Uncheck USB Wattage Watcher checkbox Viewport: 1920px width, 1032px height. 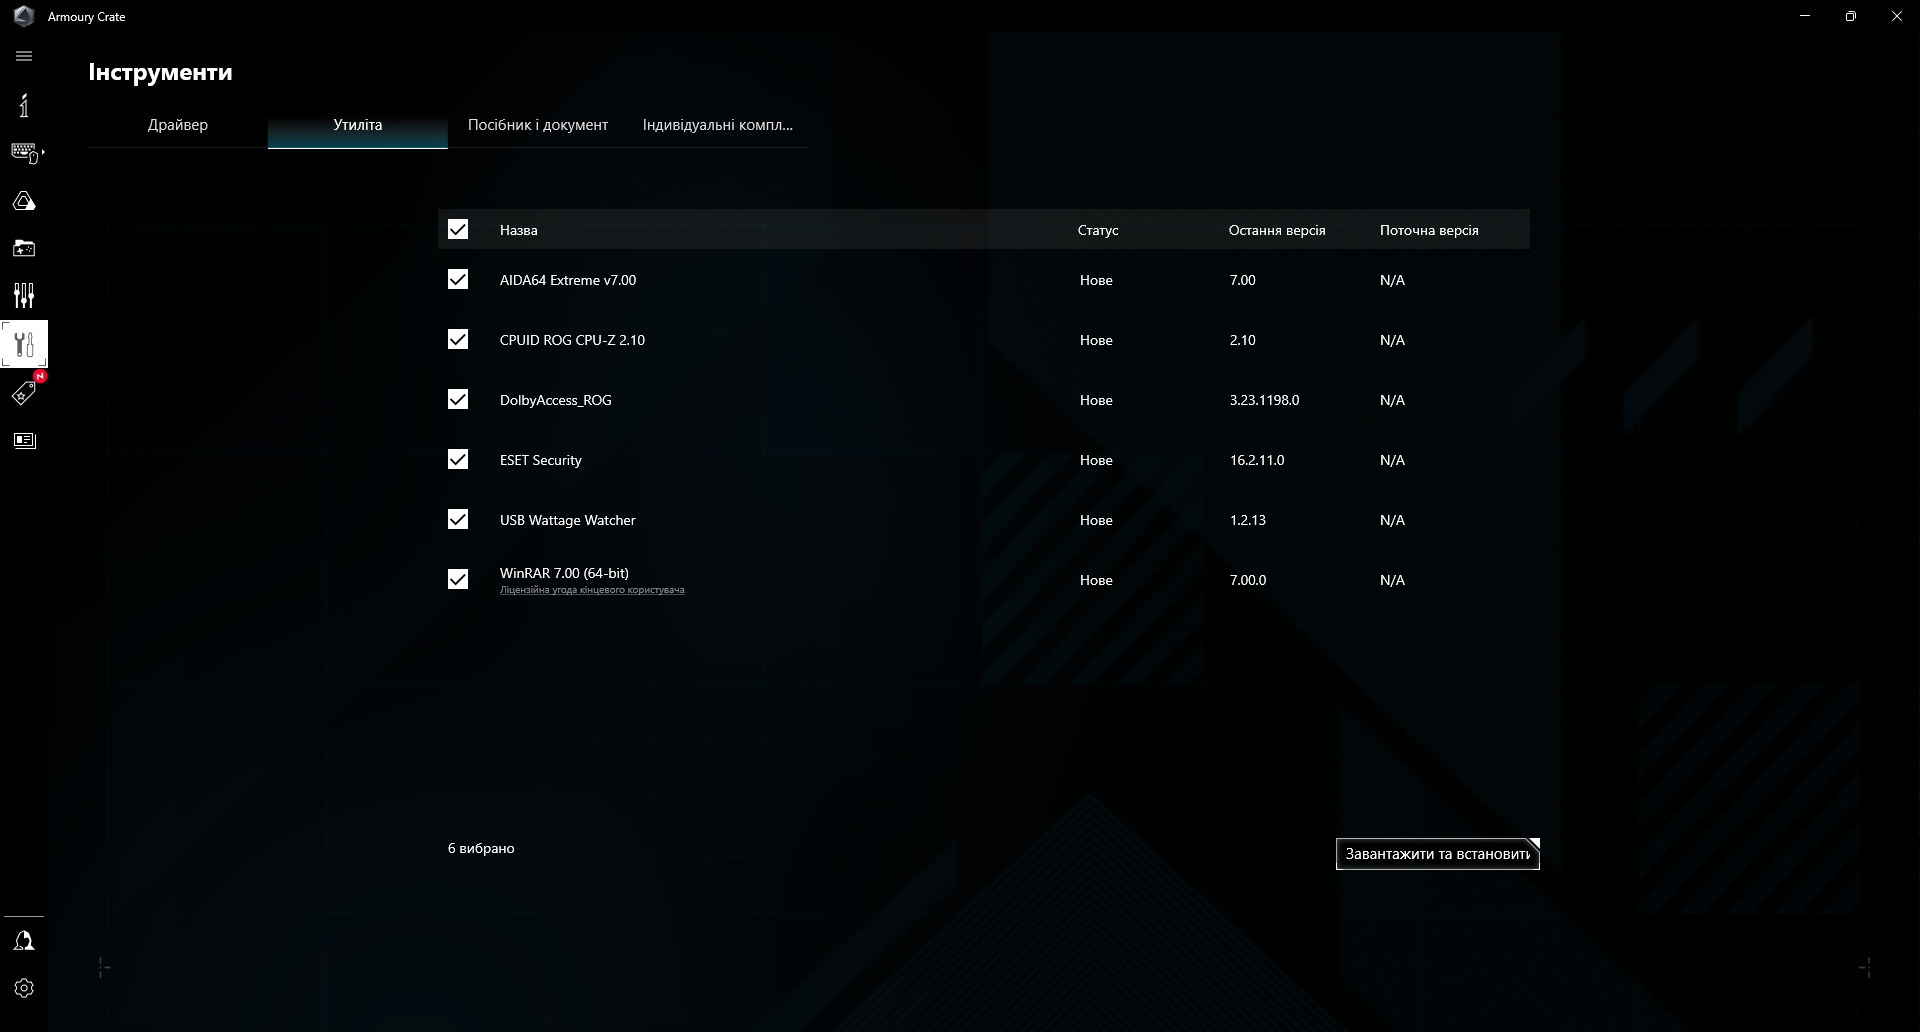(458, 519)
